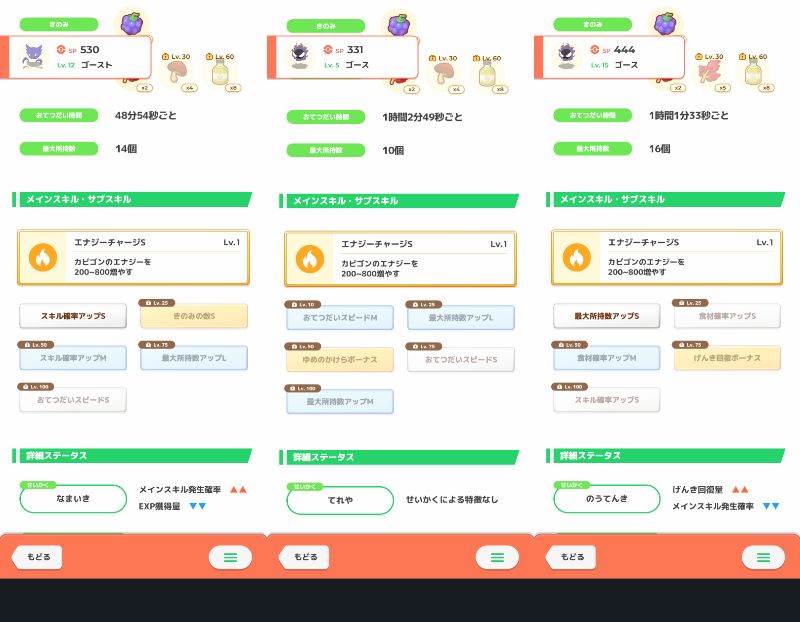This screenshot has width=800, height=622.
Task: Tap the 16個 max carry value
Action: click(x=660, y=148)
